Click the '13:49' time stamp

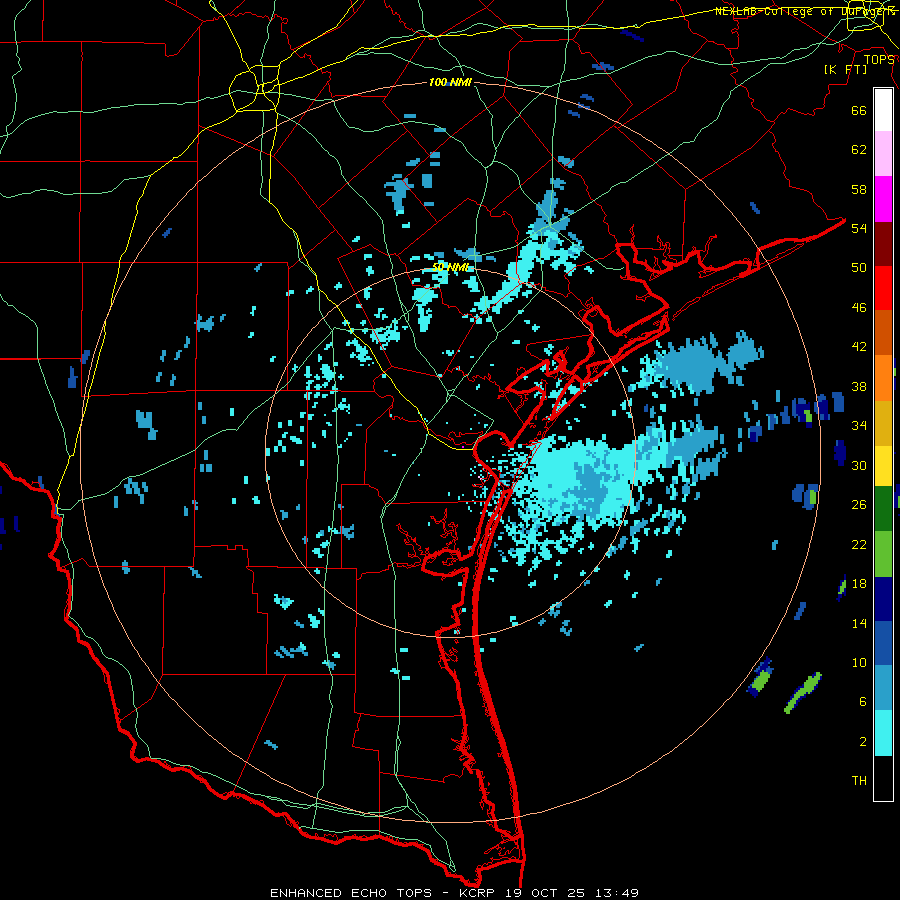click(616, 893)
